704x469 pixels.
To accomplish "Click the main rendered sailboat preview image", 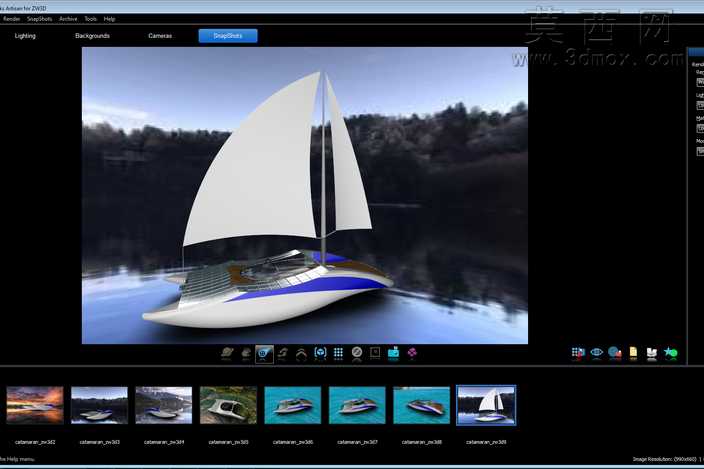I will (x=305, y=196).
